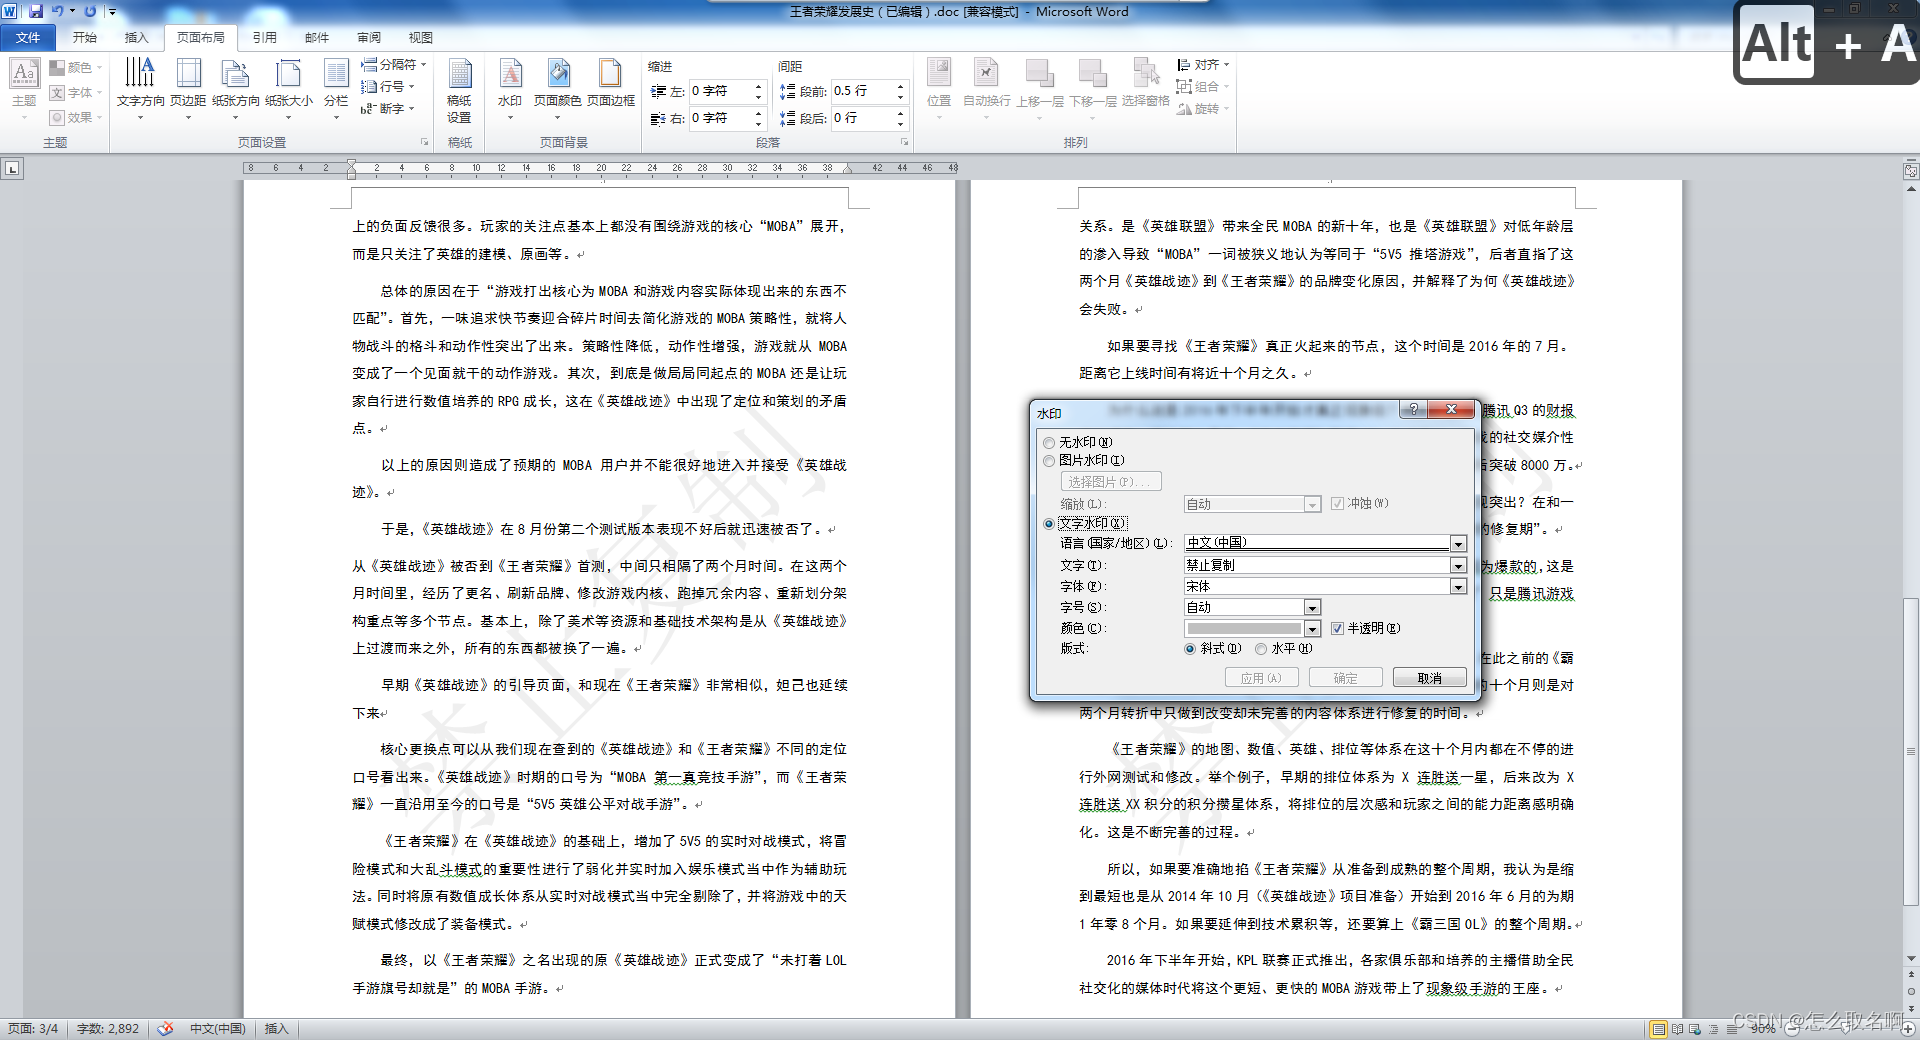Click the 字数: 2,892 word count
Image resolution: width=1920 pixels, height=1040 pixels.
coord(108,1028)
